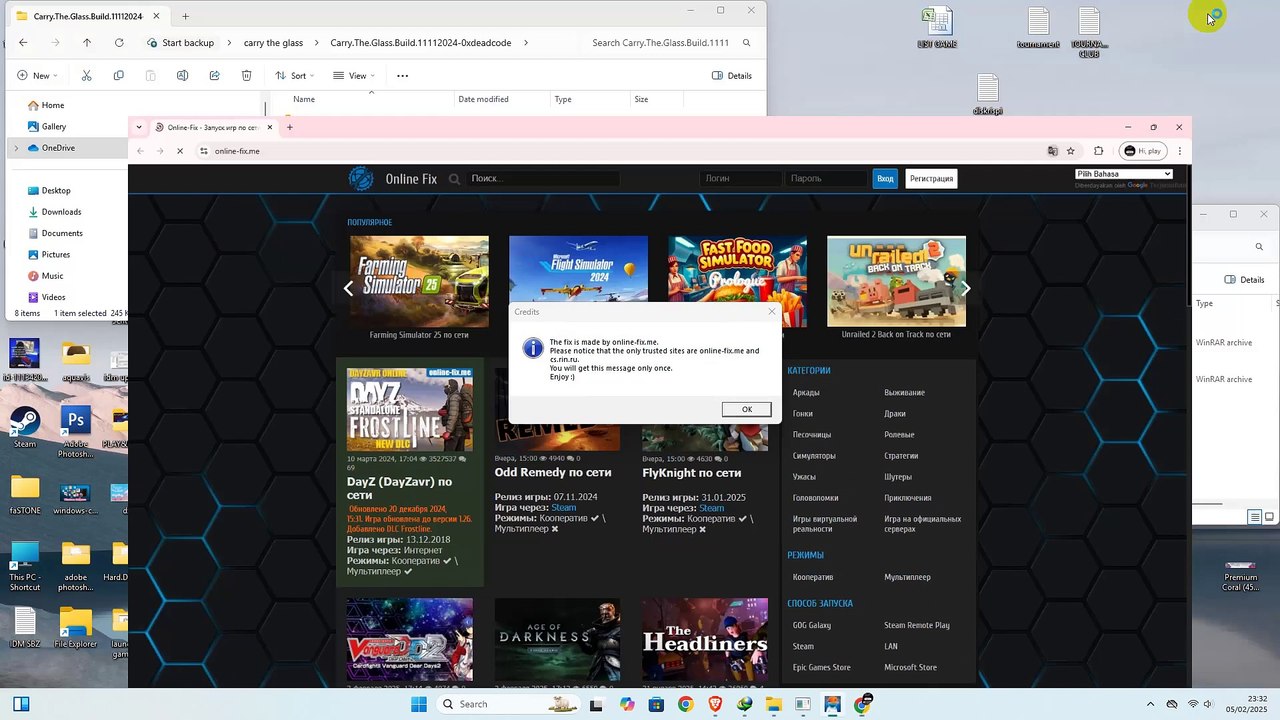Click the Share icon in File Explorer
The image size is (1280, 720).
tap(214, 76)
